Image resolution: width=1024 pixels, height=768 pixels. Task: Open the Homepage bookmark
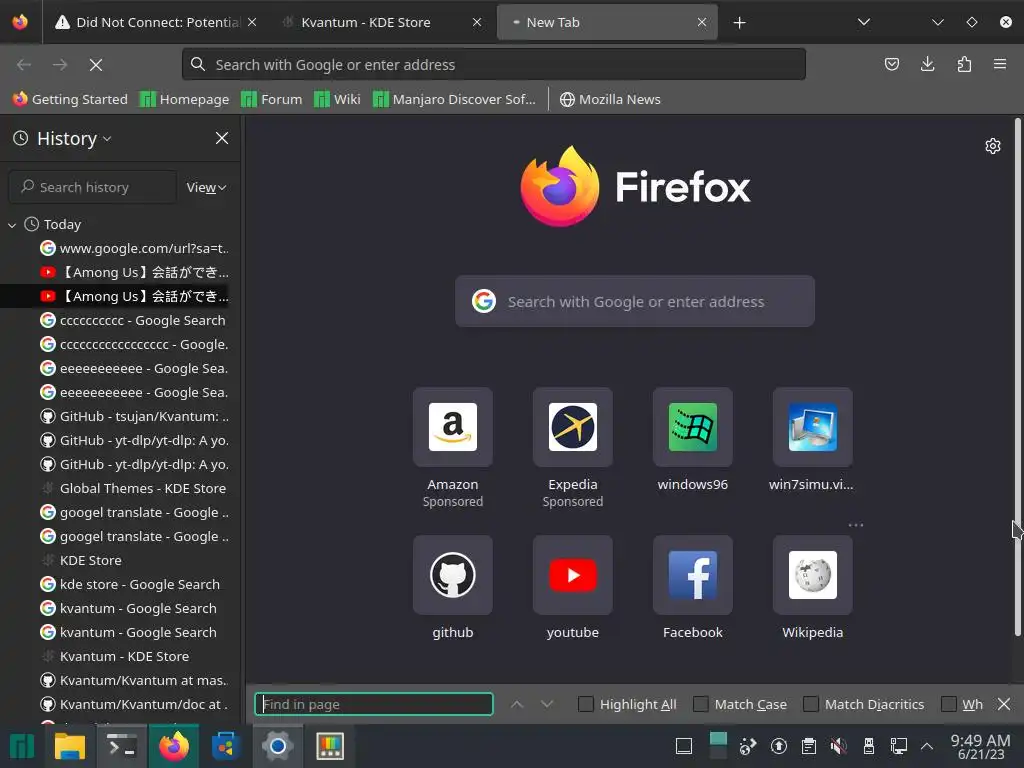pos(185,99)
